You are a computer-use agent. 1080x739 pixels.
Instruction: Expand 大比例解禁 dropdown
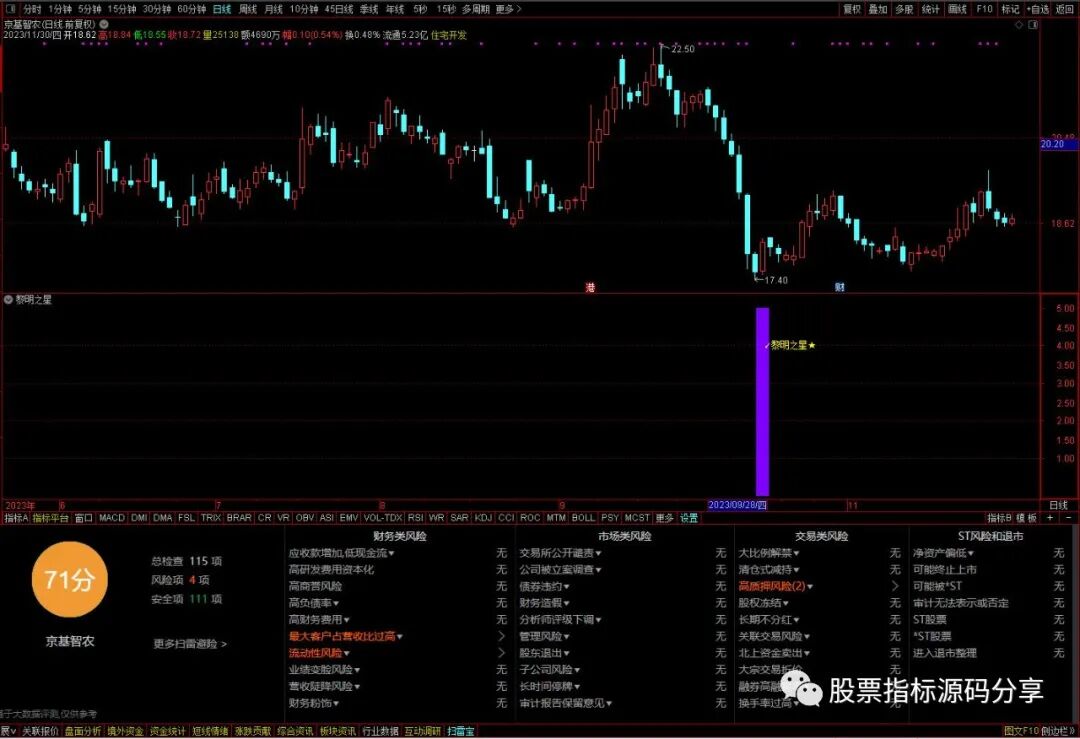[796, 553]
